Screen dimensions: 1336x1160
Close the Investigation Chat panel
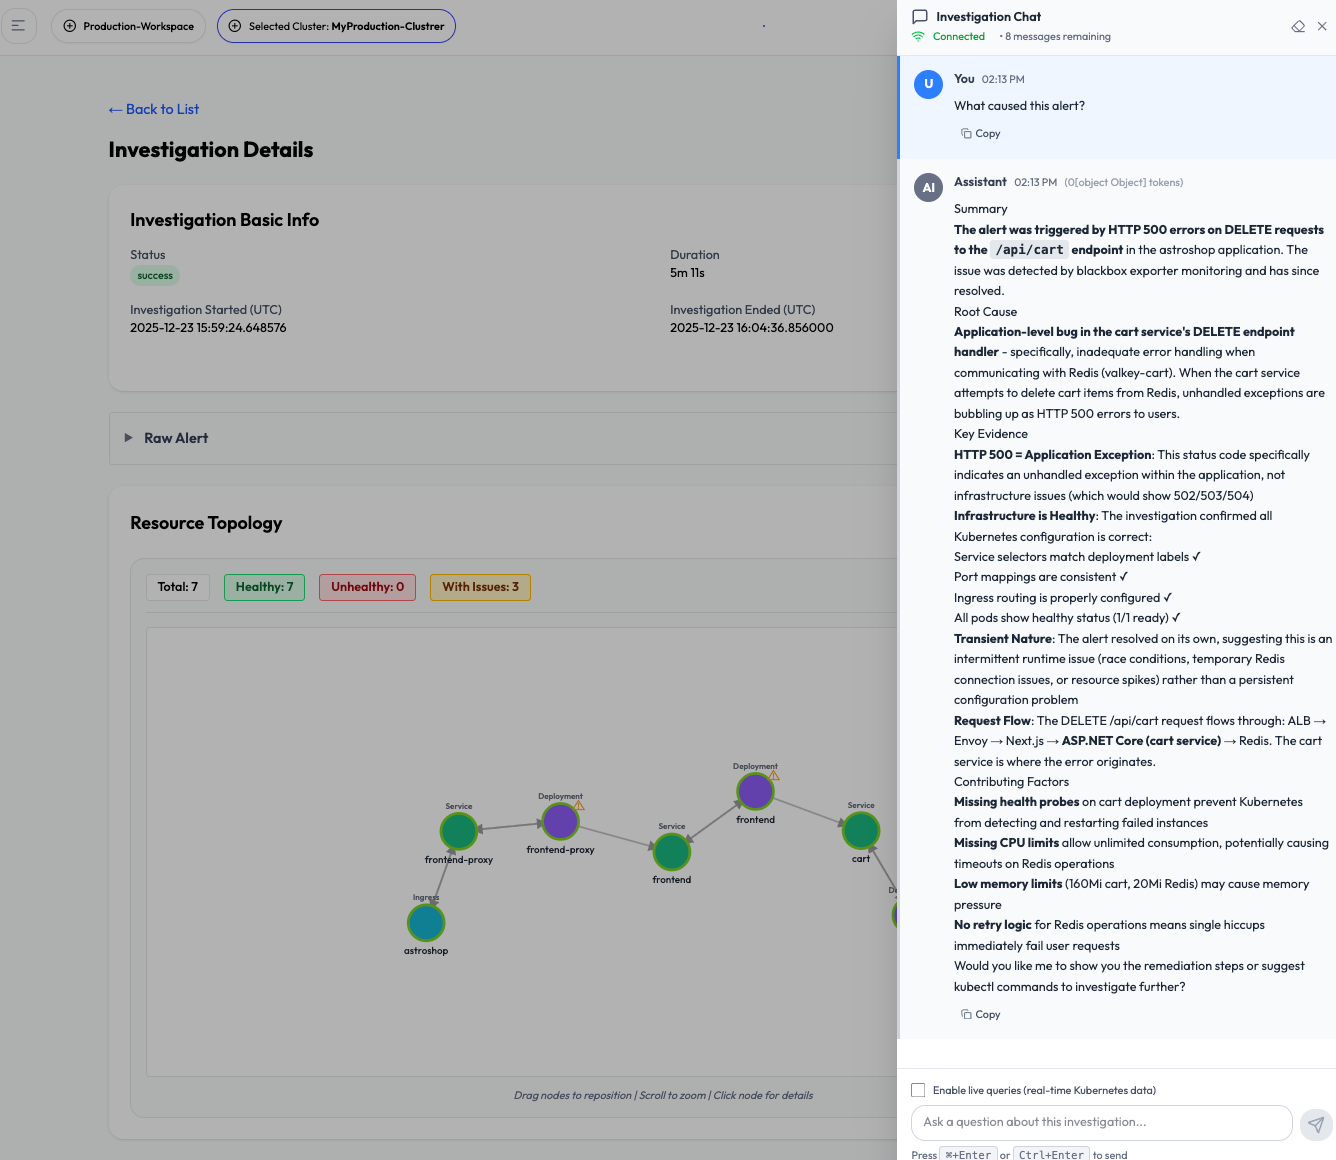(1322, 27)
